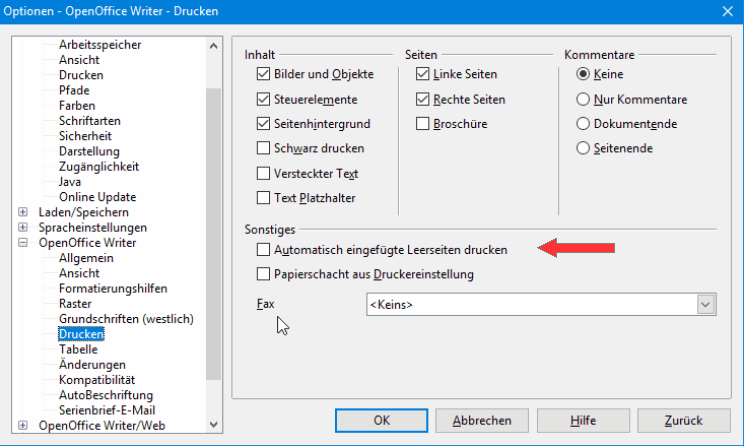Screen dimensions: 744x447
Task: Select Arbeitsspeicher in tree
Action: [100, 45]
